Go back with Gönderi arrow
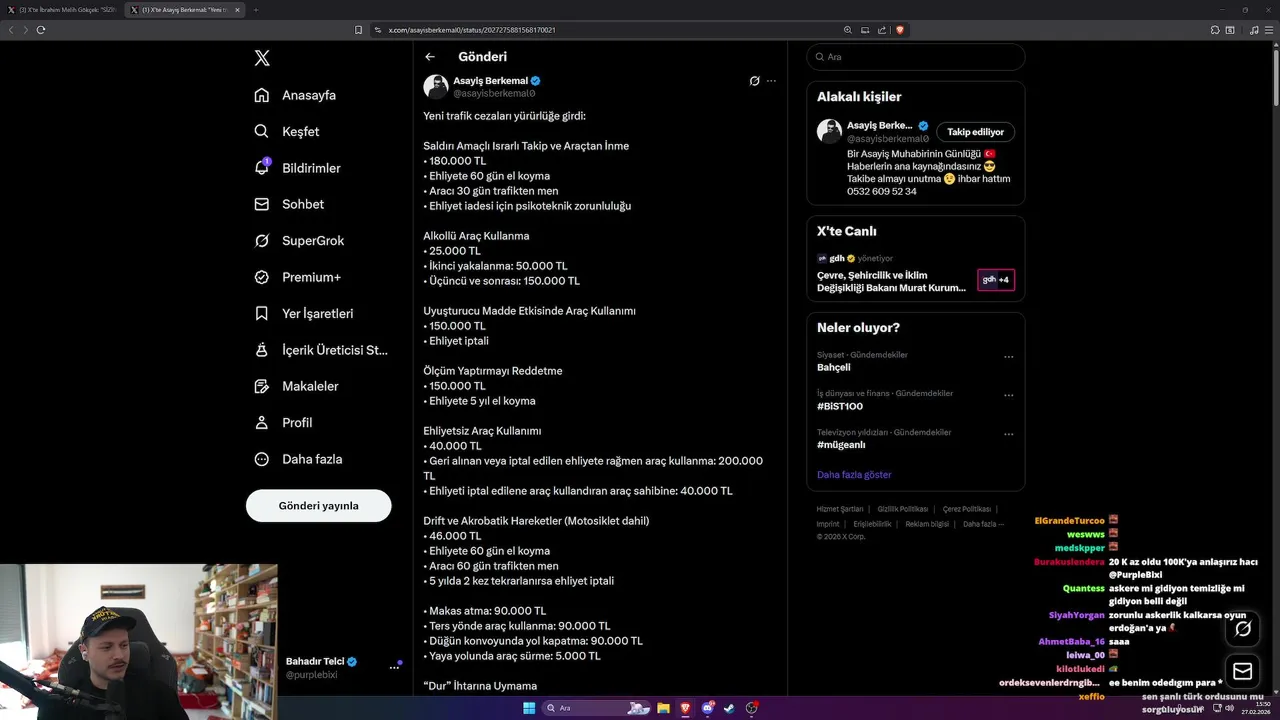Viewport: 1280px width, 720px height. 430,57
